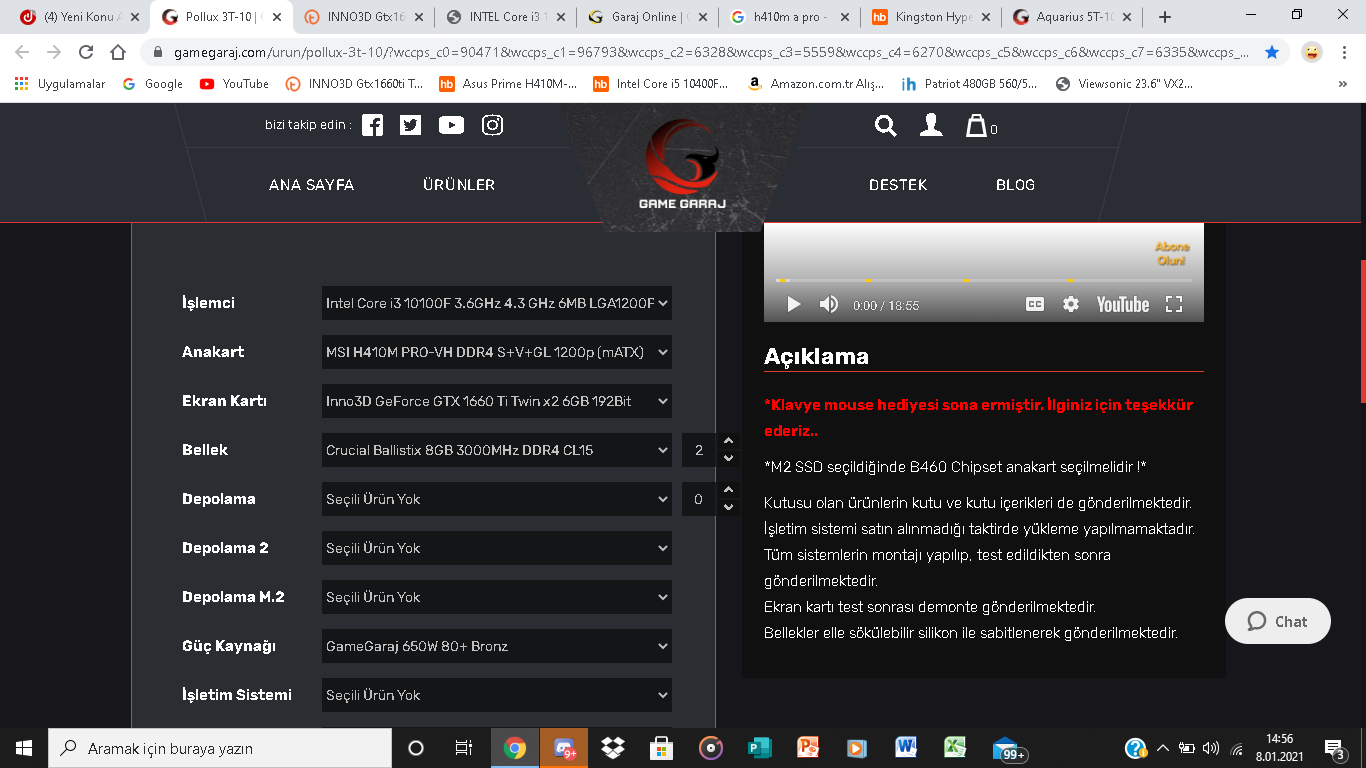Launch Word from the taskbar

pyautogui.click(x=906, y=748)
